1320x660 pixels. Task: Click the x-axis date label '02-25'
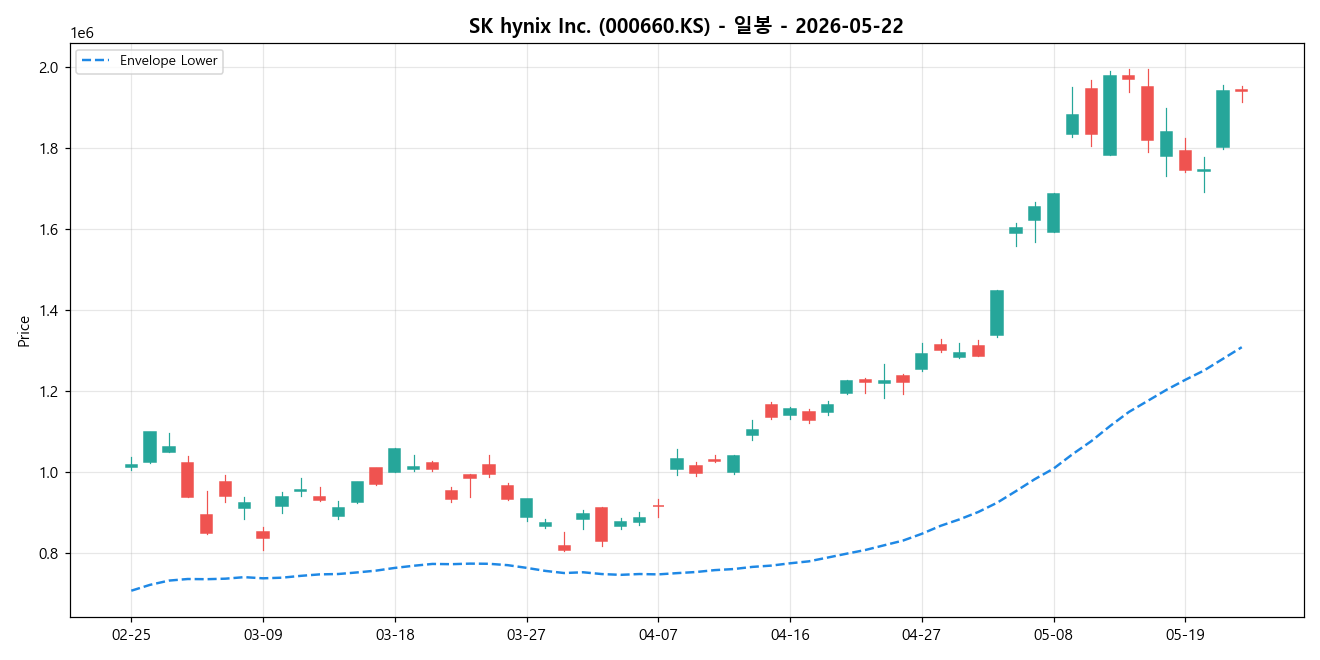pos(131,634)
